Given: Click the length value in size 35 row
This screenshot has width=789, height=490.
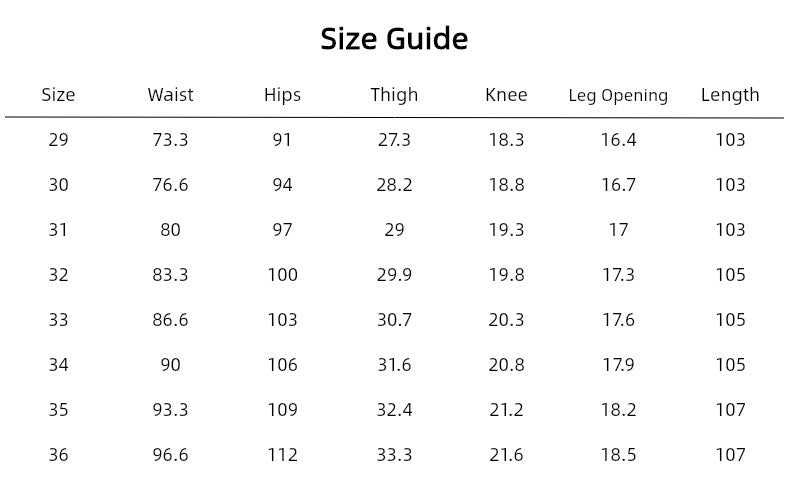Looking at the screenshot, I should [x=730, y=410].
